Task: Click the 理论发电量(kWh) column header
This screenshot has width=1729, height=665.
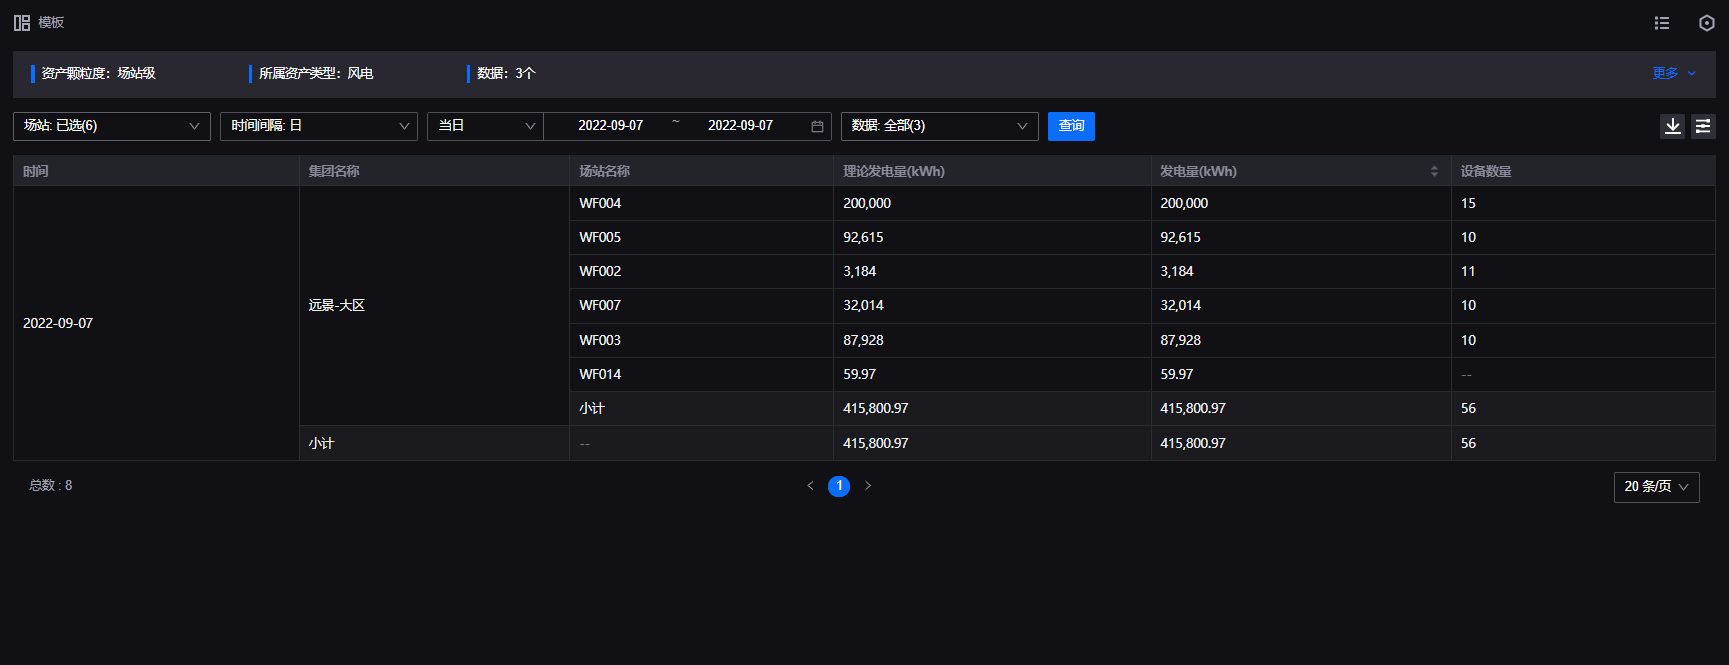Action: [x=992, y=171]
